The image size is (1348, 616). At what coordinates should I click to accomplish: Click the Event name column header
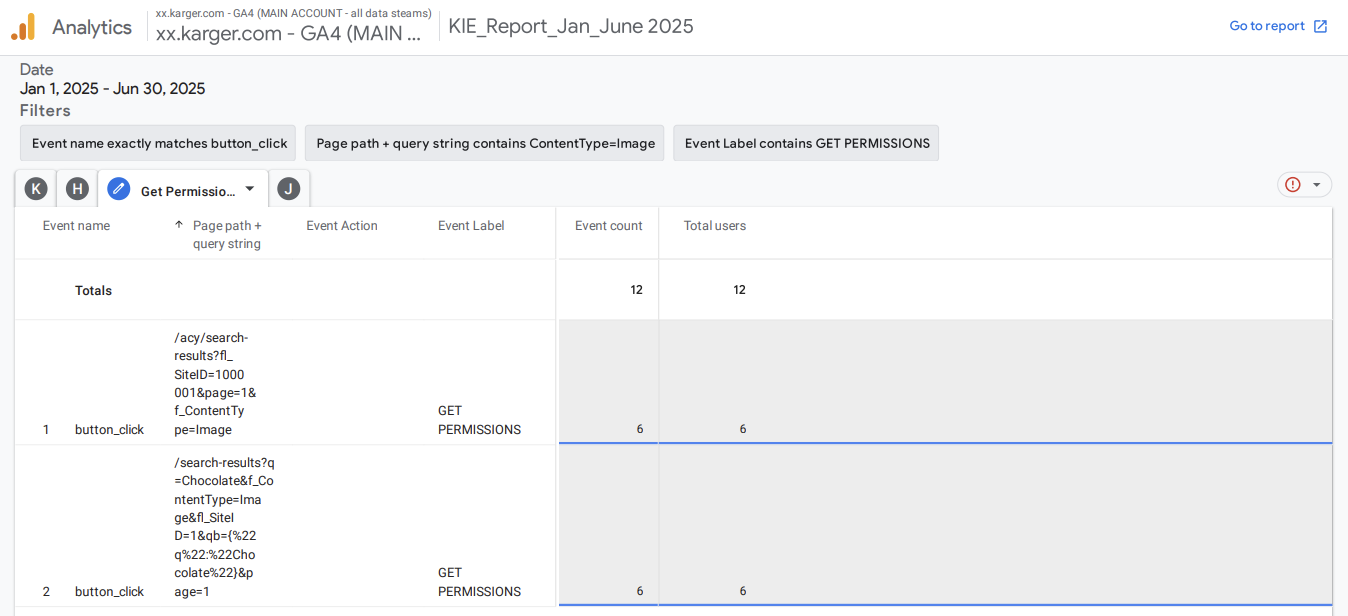pos(76,226)
